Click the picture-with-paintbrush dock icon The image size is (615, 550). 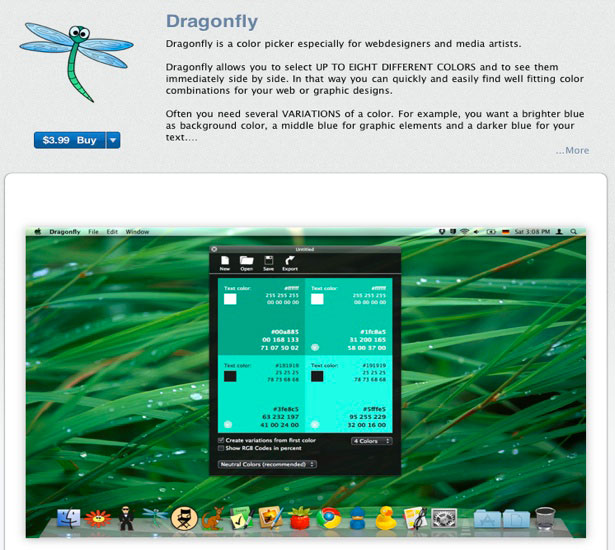tap(271, 518)
